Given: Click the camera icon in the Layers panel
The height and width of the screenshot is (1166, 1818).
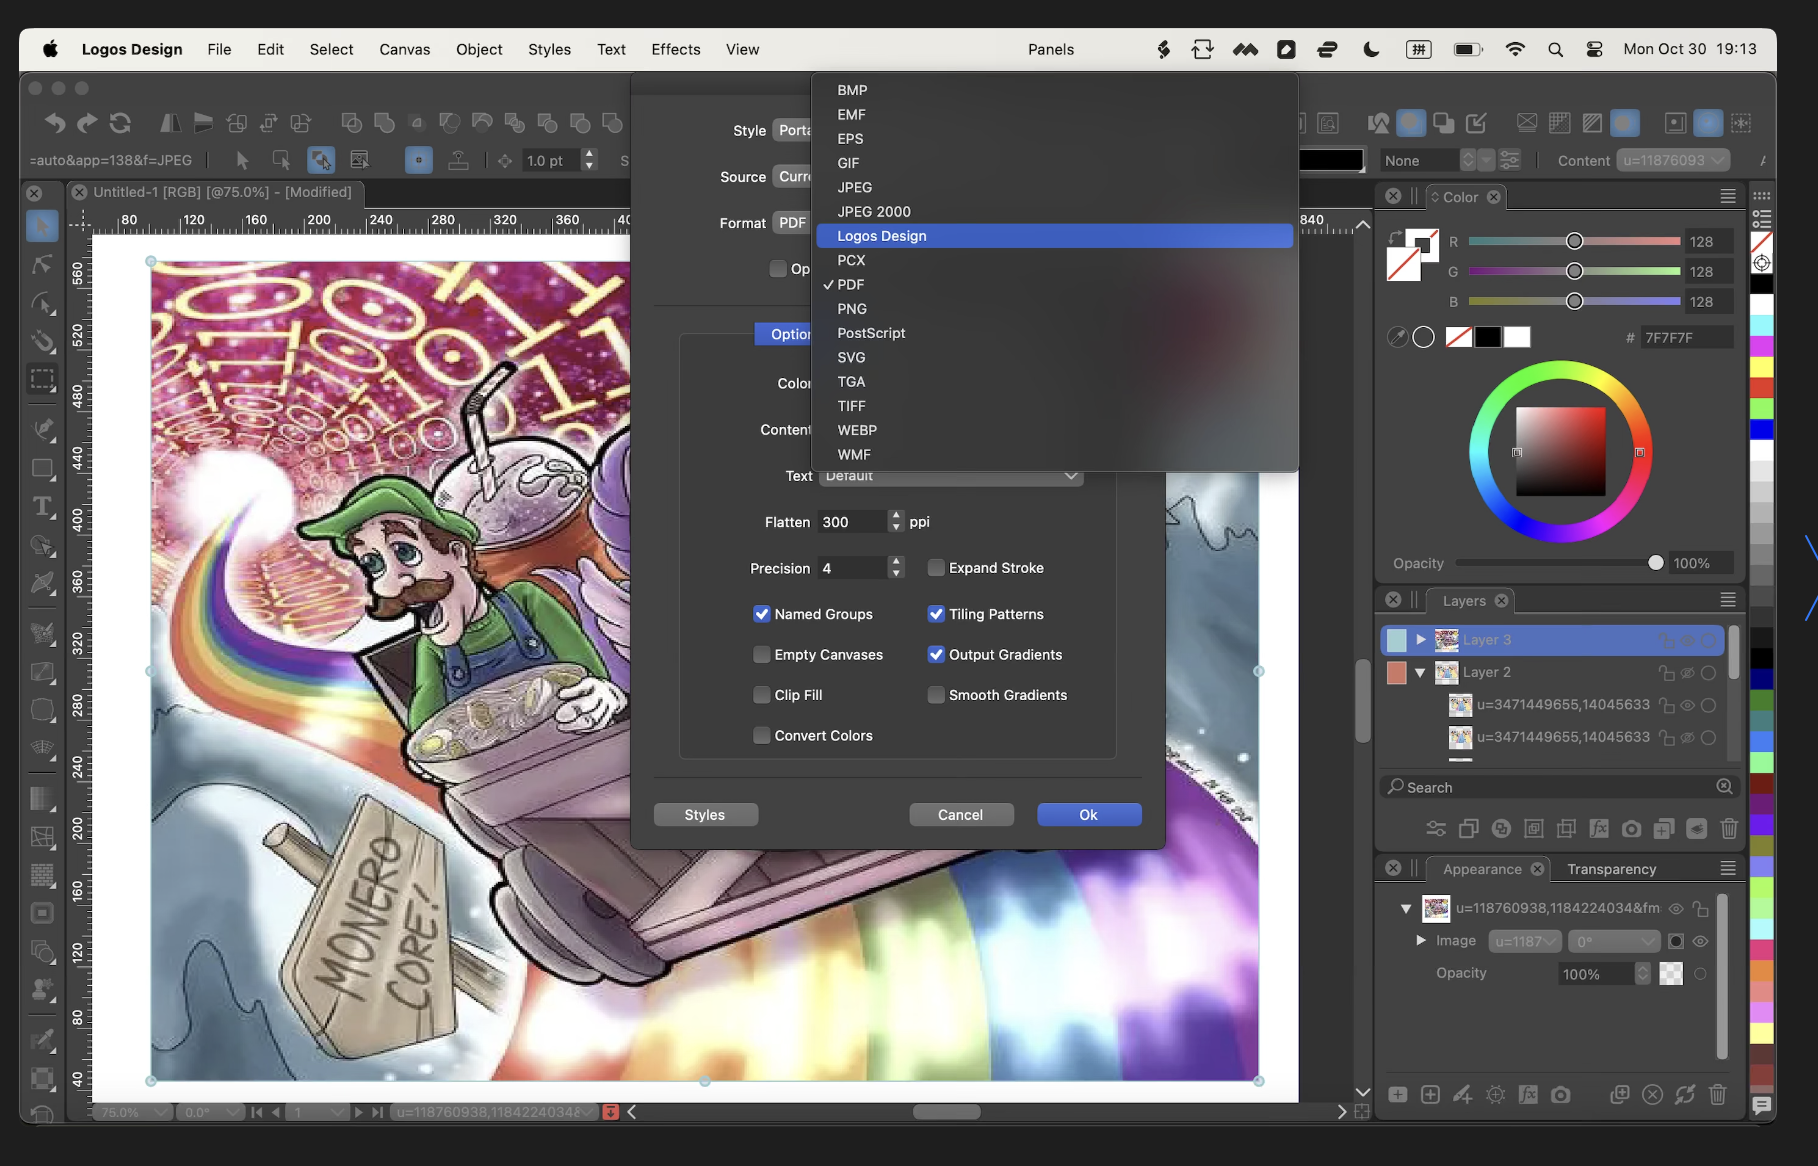Looking at the screenshot, I should click(x=1631, y=828).
